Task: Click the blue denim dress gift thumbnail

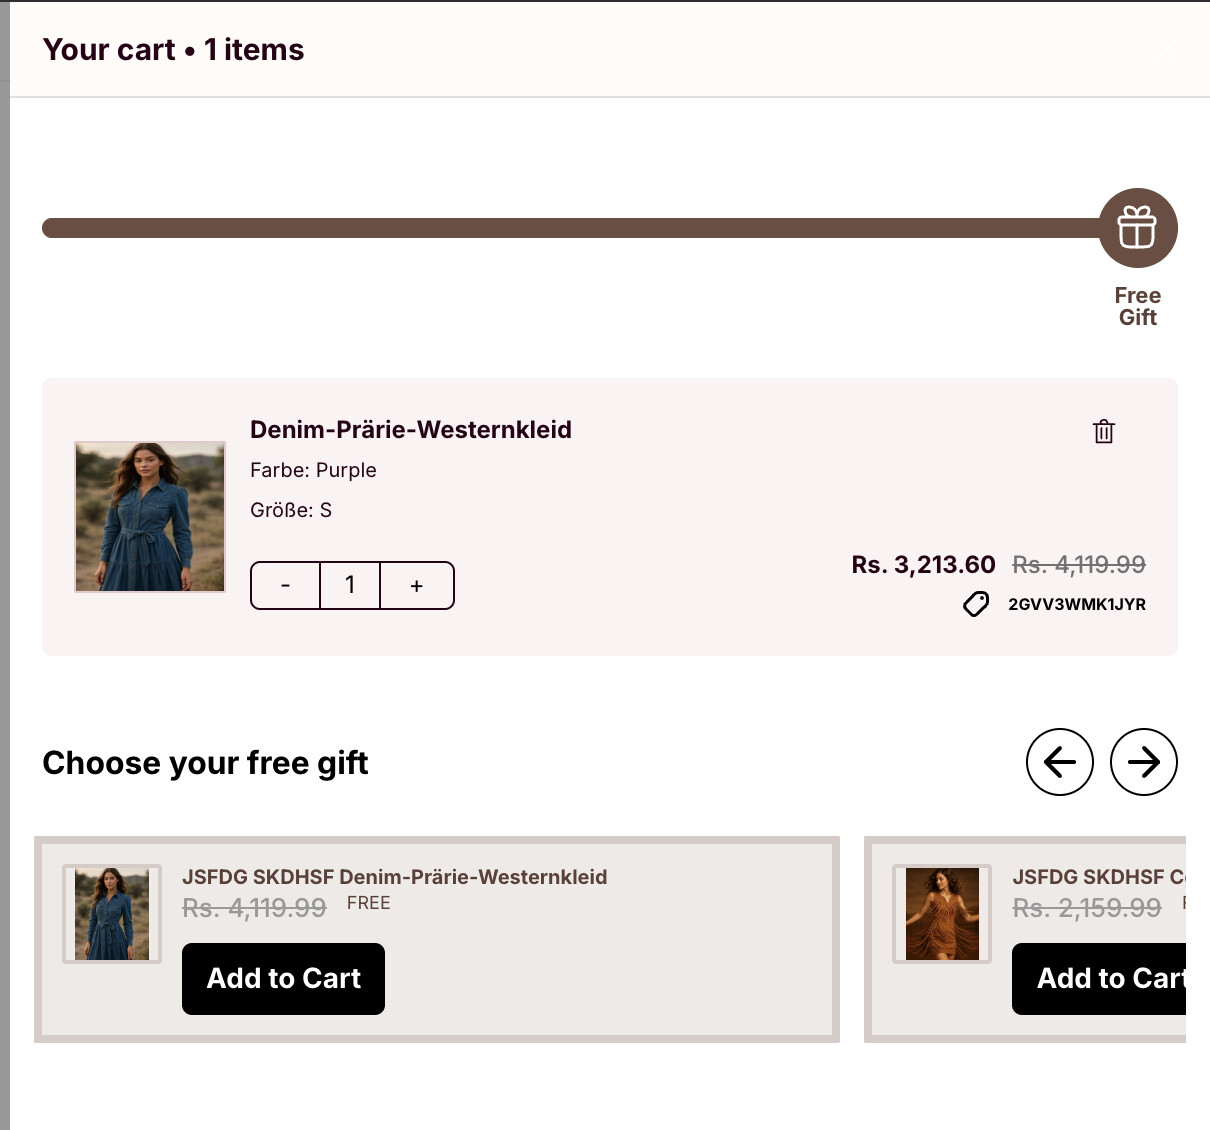Action: click(112, 914)
